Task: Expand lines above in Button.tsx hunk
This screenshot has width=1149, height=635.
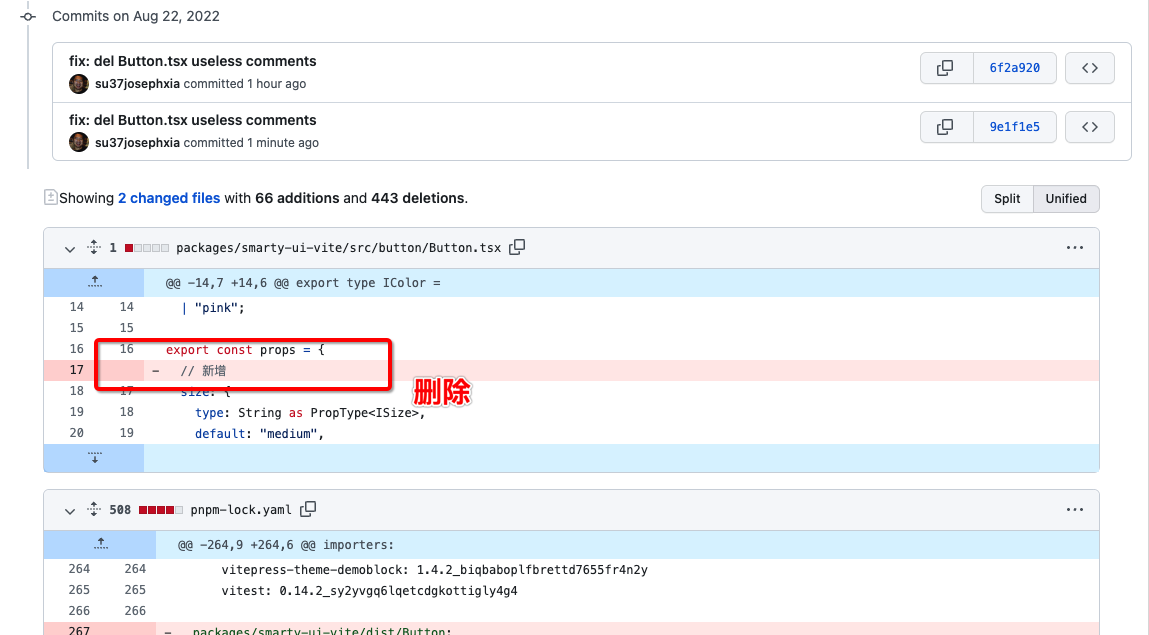Action: [94, 283]
